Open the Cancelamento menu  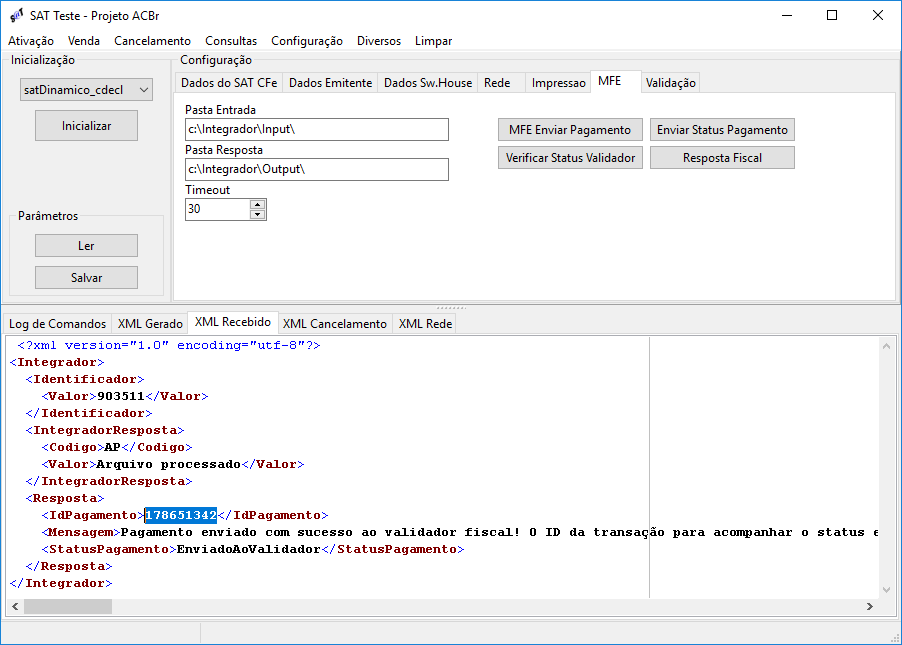152,41
